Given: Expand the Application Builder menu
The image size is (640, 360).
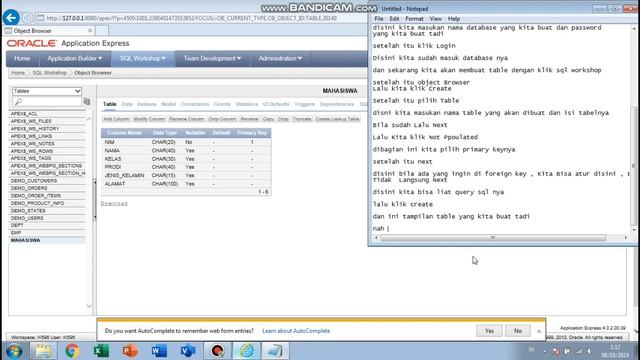Looking at the screenshot, I should 74,58.
